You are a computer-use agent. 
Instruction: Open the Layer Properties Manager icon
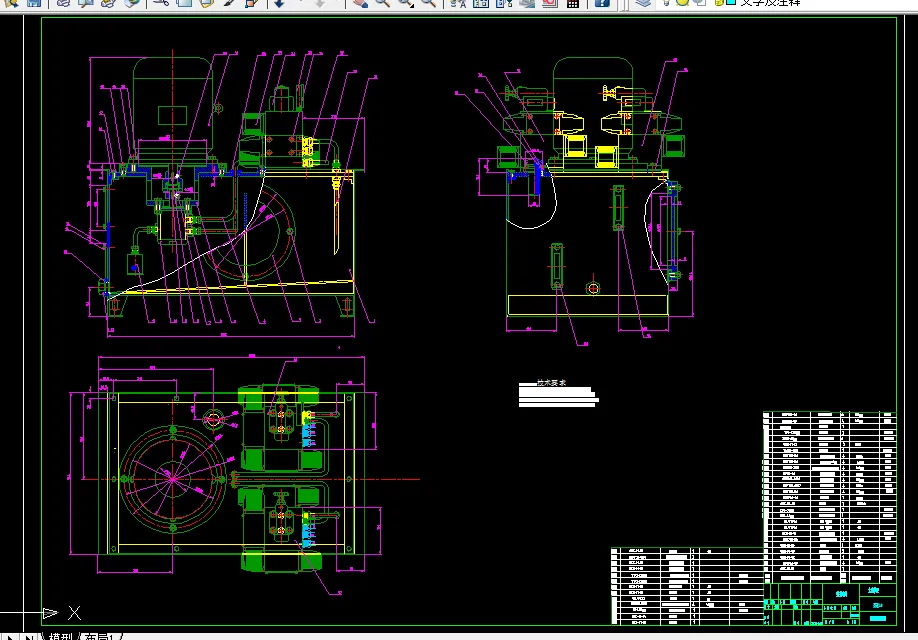643,3
